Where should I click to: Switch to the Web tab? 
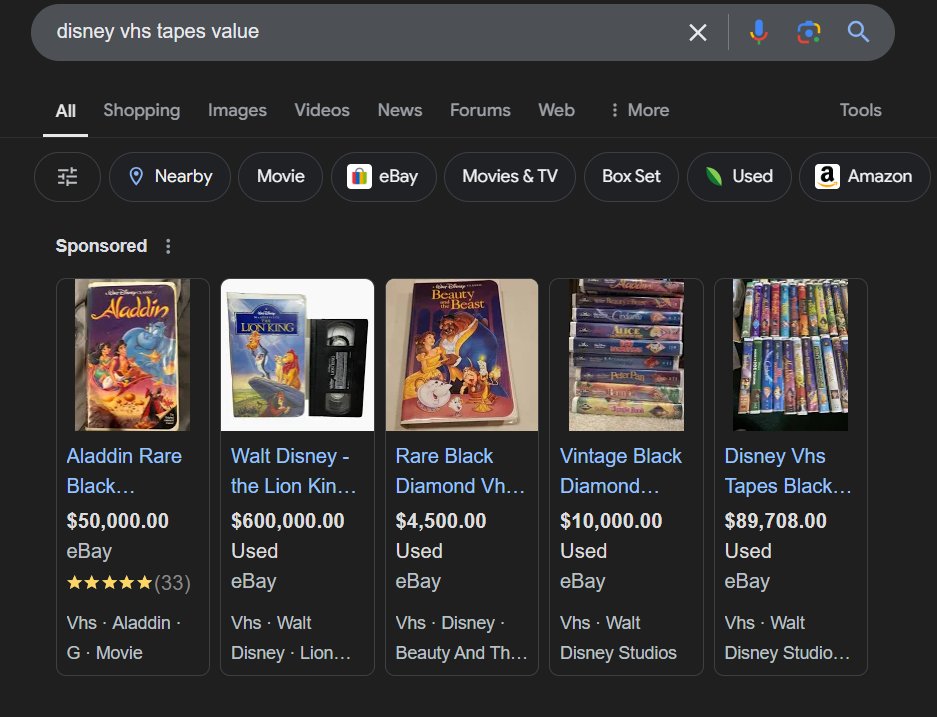pos(556,110)
